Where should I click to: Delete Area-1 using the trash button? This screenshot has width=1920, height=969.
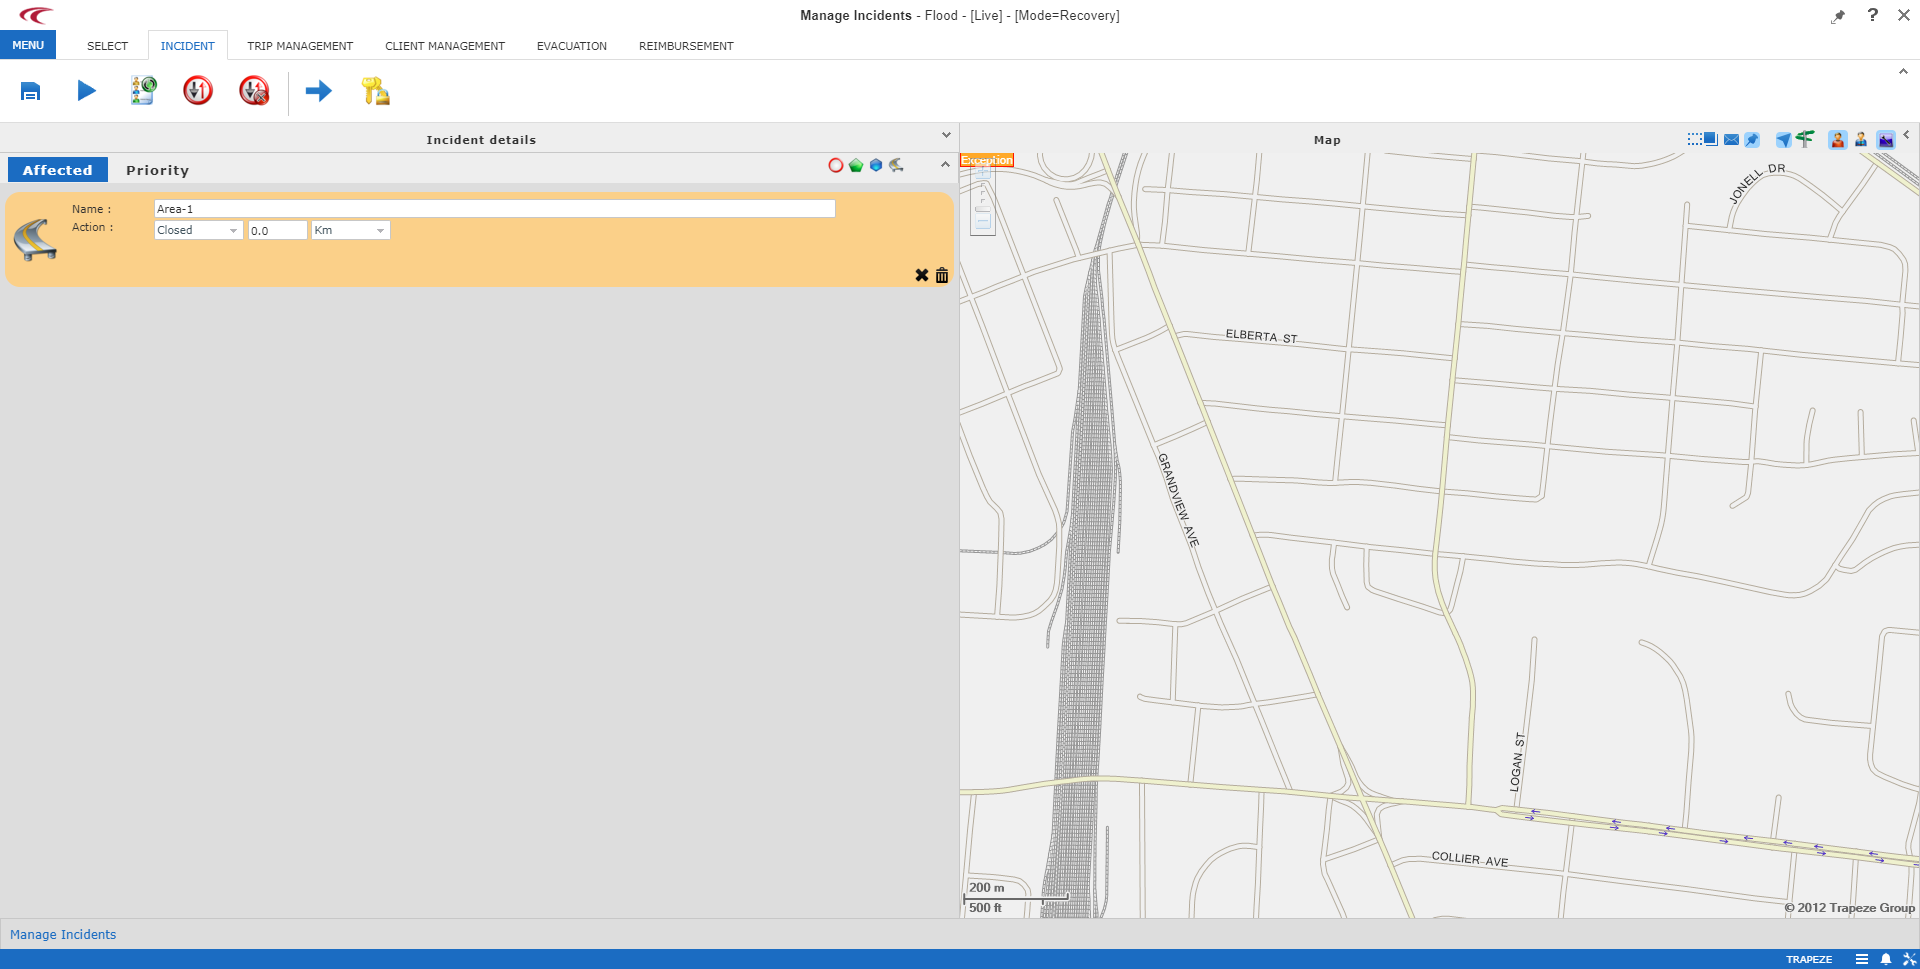(x=941, y=275)
